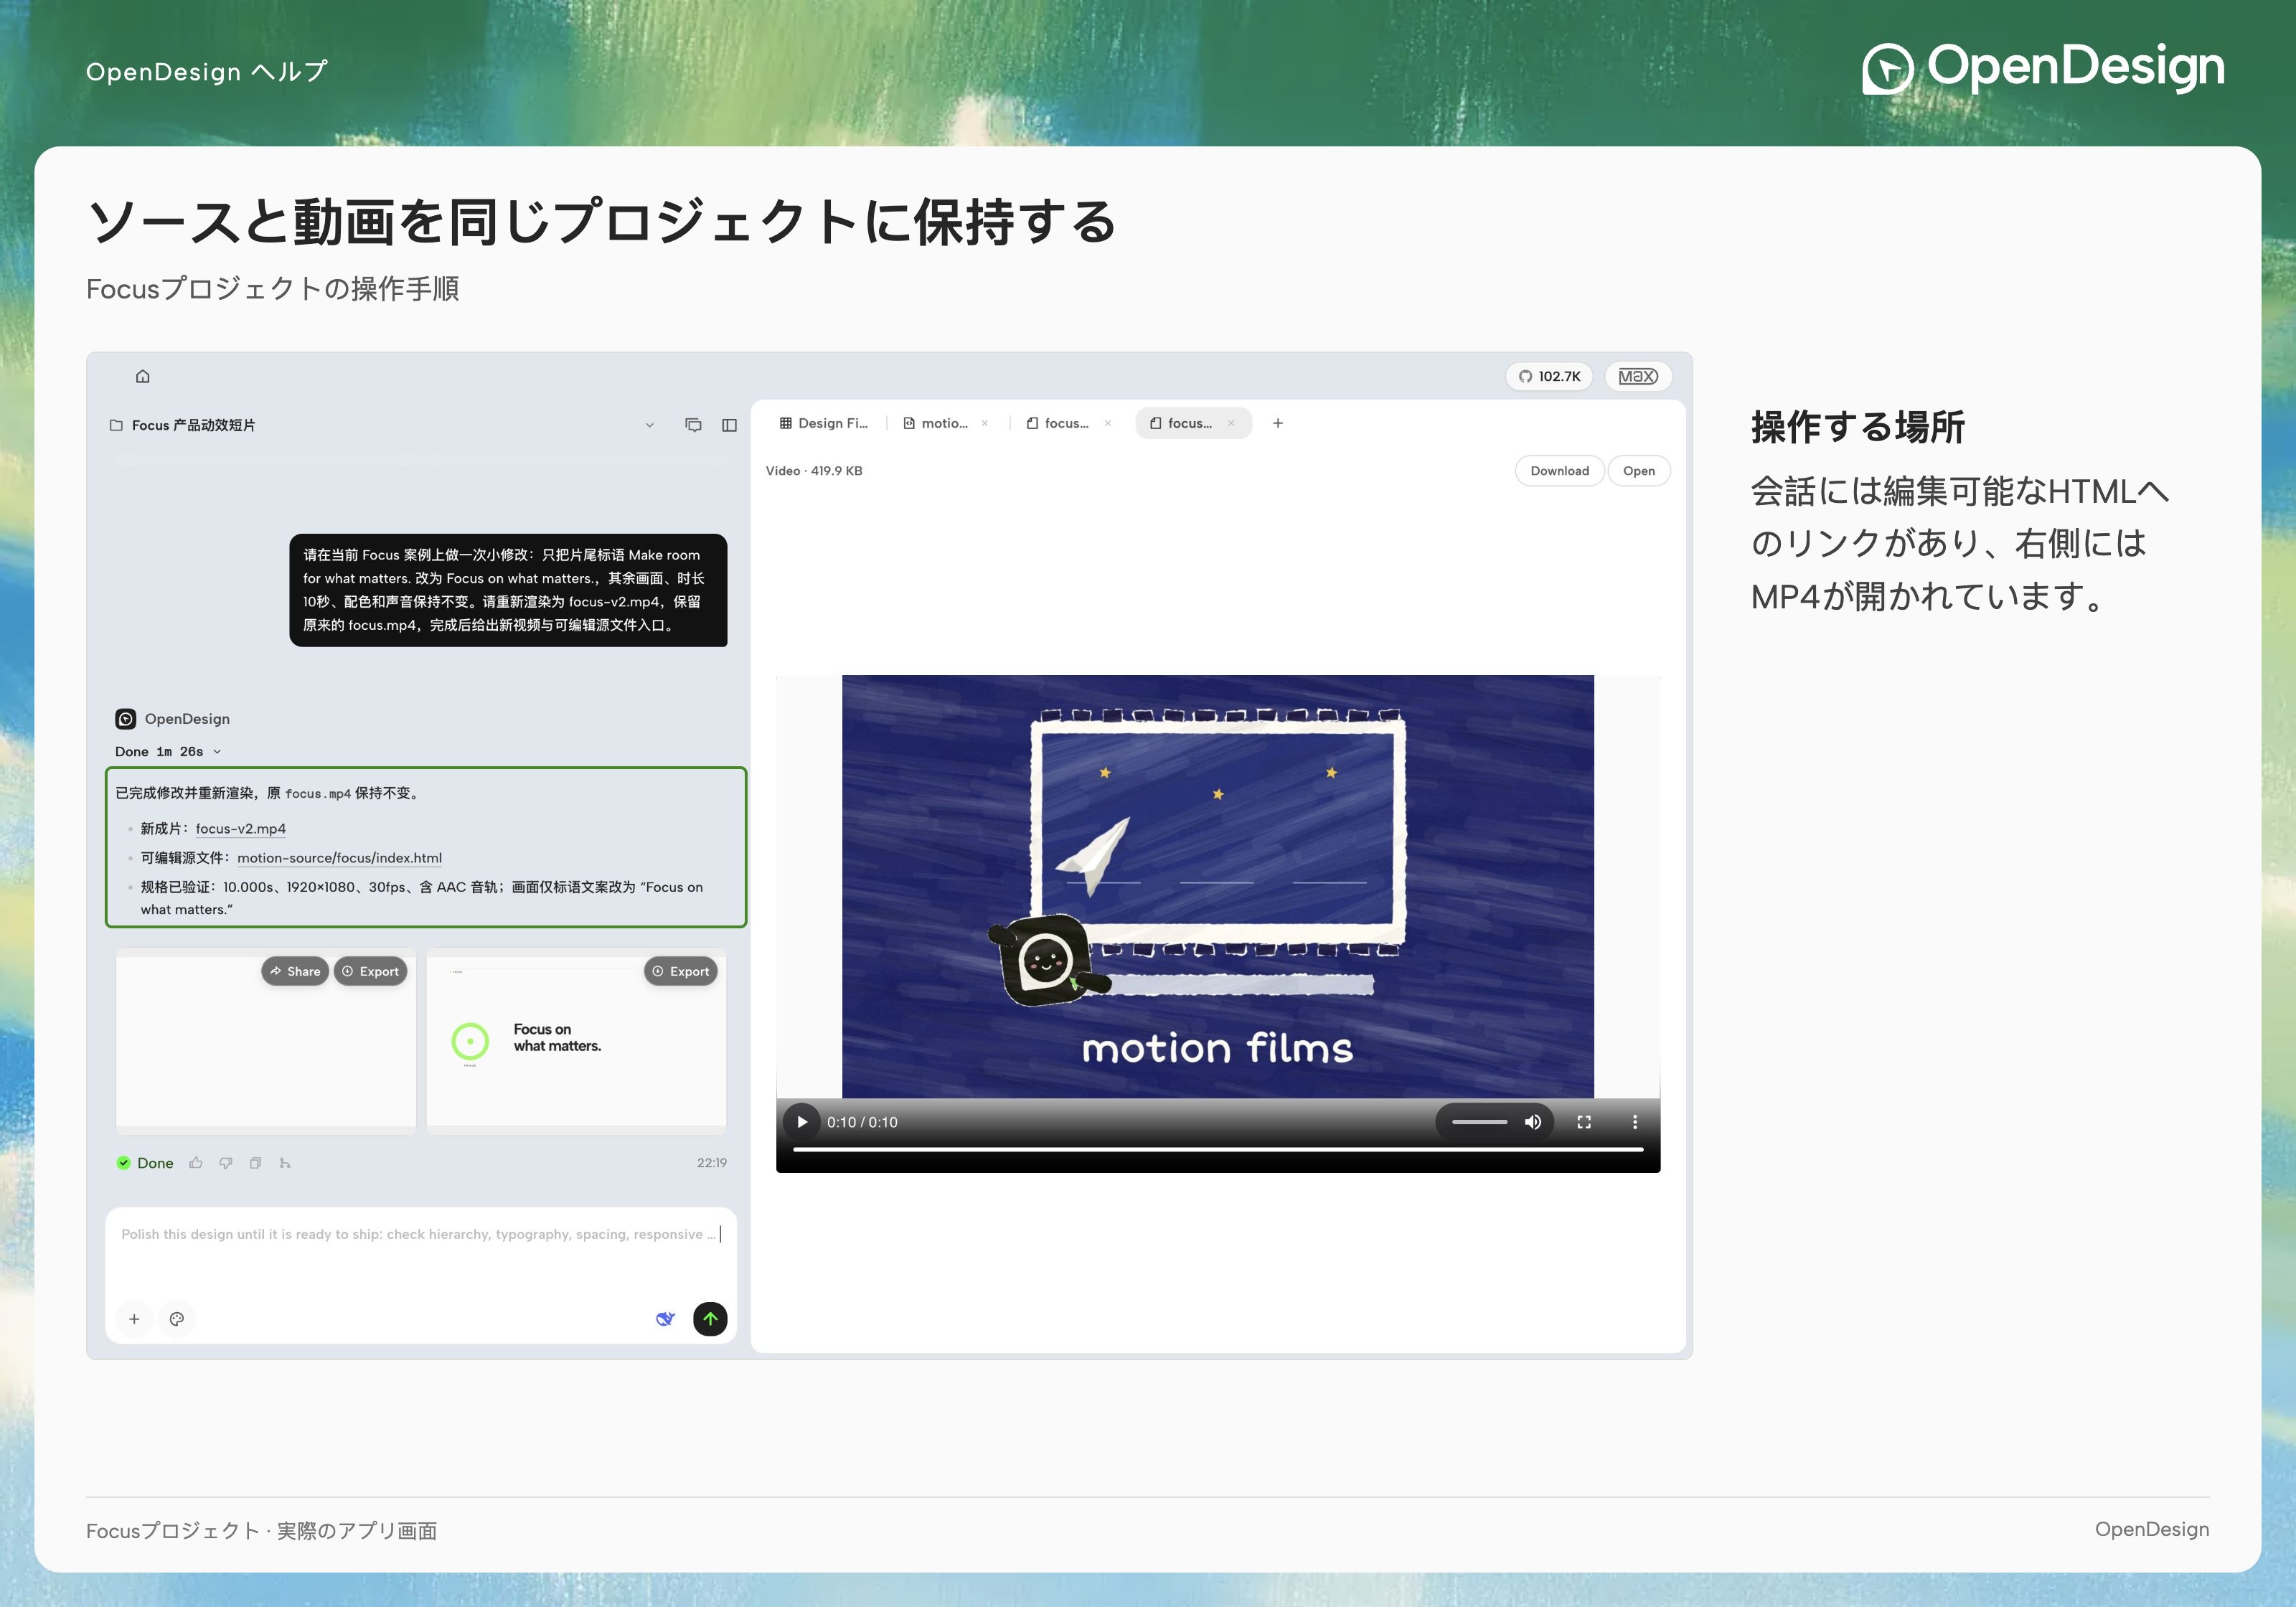The width and height of the screenshot is (2296, 1607).
Task: Seek on the video progress bar
Action: [x=1218, y=1150]
